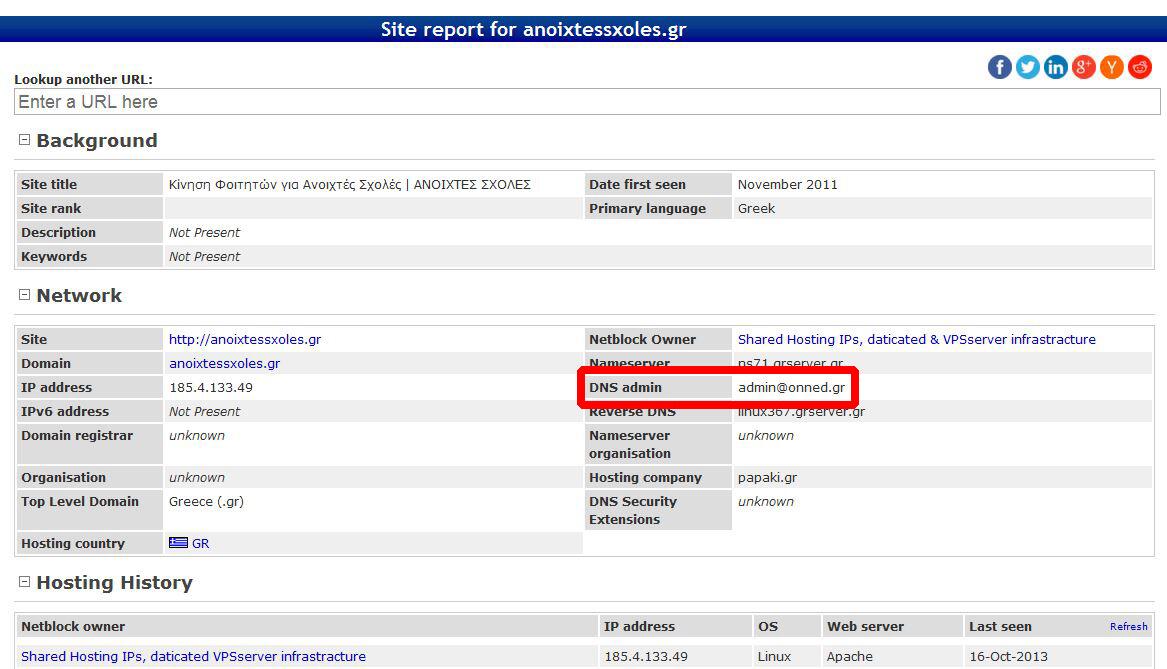The width and height of the screenshot is (1167, 669).
Task: Select the linux367.grserver.gr reverse DNS value
Action: pyautogui.click(x=802, y=412)
